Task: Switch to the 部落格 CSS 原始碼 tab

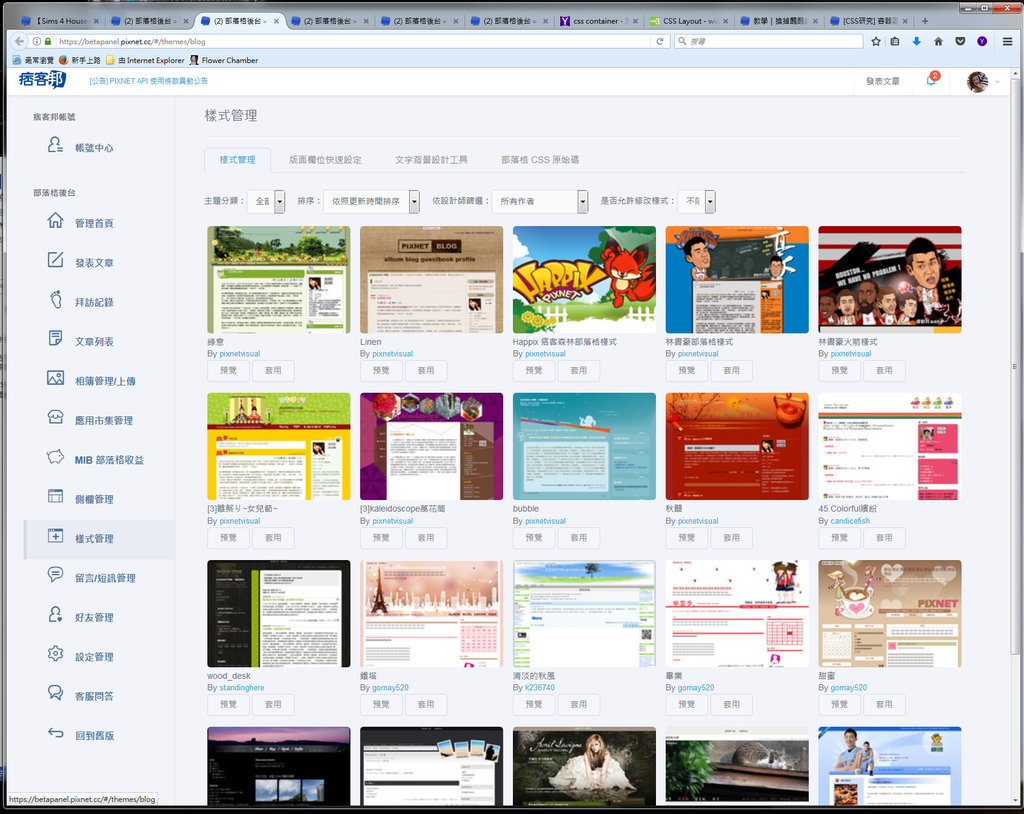Action: coord(540,160)
